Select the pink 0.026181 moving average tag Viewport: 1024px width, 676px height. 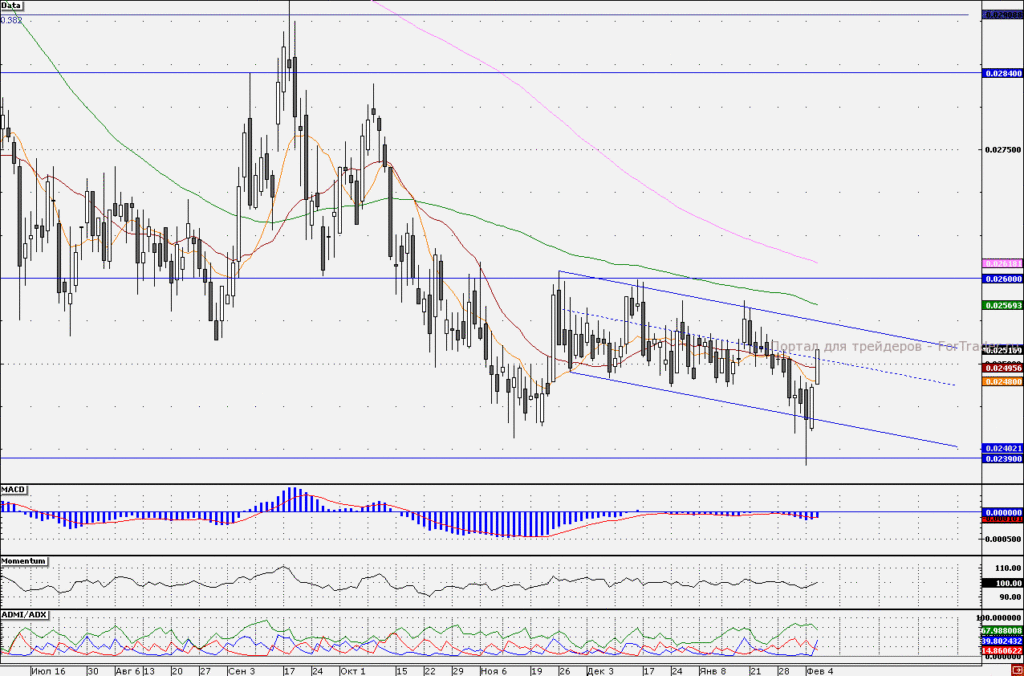point(1002,264)
